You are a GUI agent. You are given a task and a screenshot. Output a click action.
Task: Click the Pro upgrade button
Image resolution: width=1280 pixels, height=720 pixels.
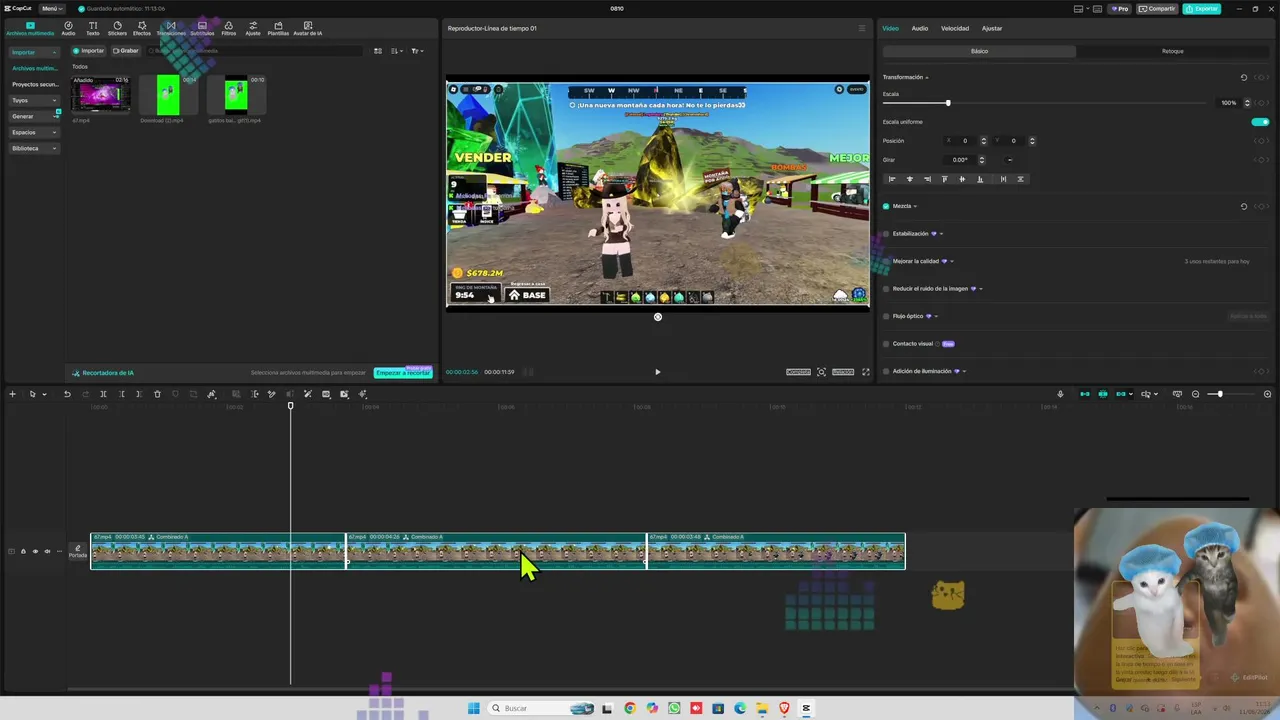tap(1120, 8)
